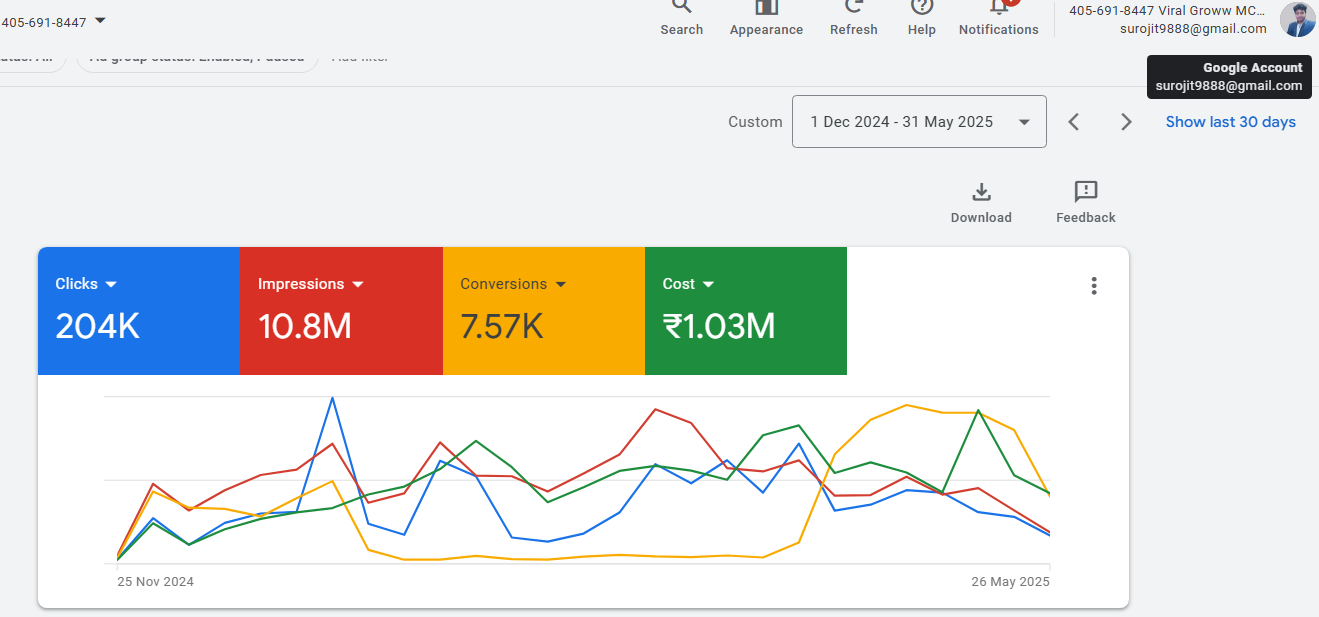
Task: Open the chart's three-dot more options
Action: pos(1094,286)
